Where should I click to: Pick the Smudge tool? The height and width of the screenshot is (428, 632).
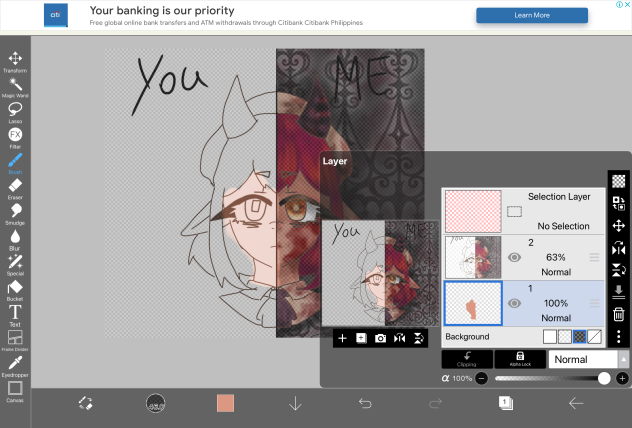click(x=15, y=212)
